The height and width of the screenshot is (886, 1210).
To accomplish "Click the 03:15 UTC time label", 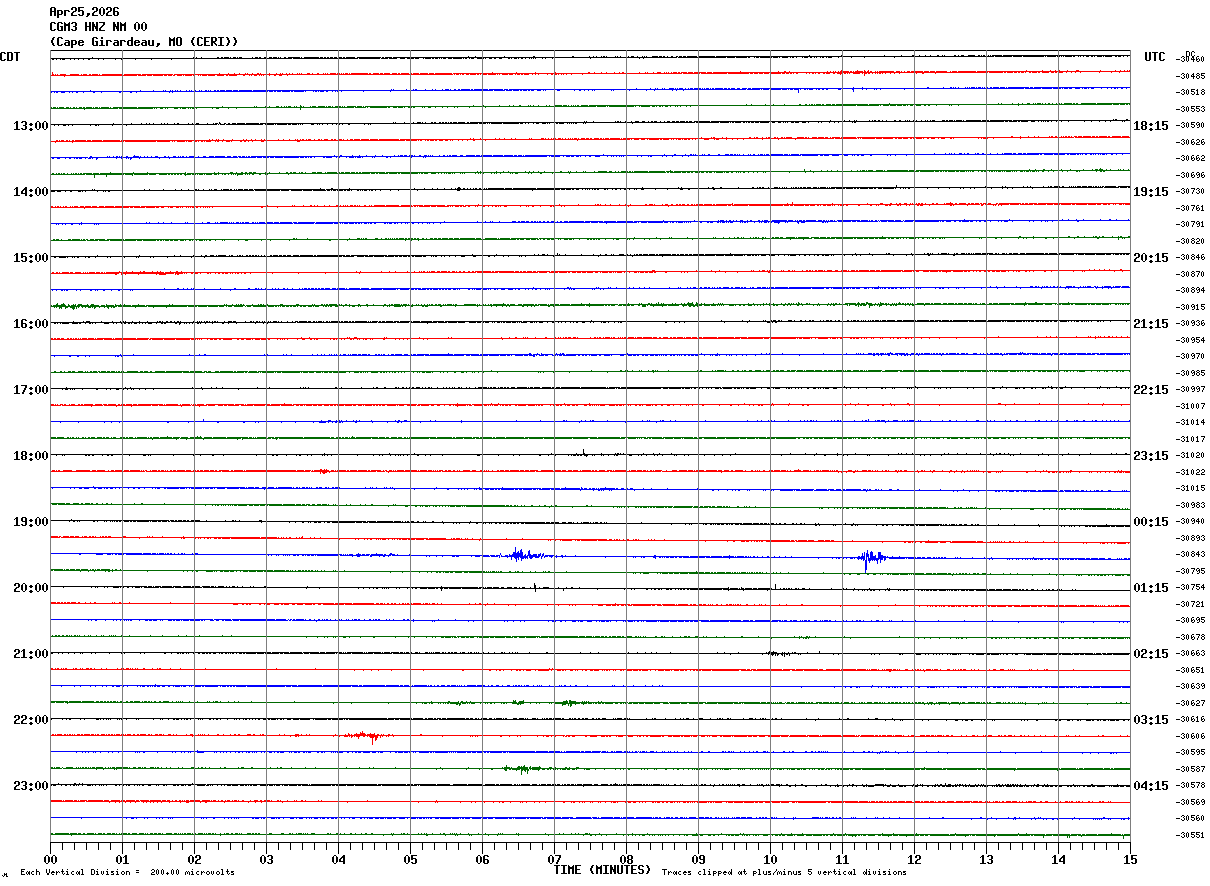I will pos(1151,720).
